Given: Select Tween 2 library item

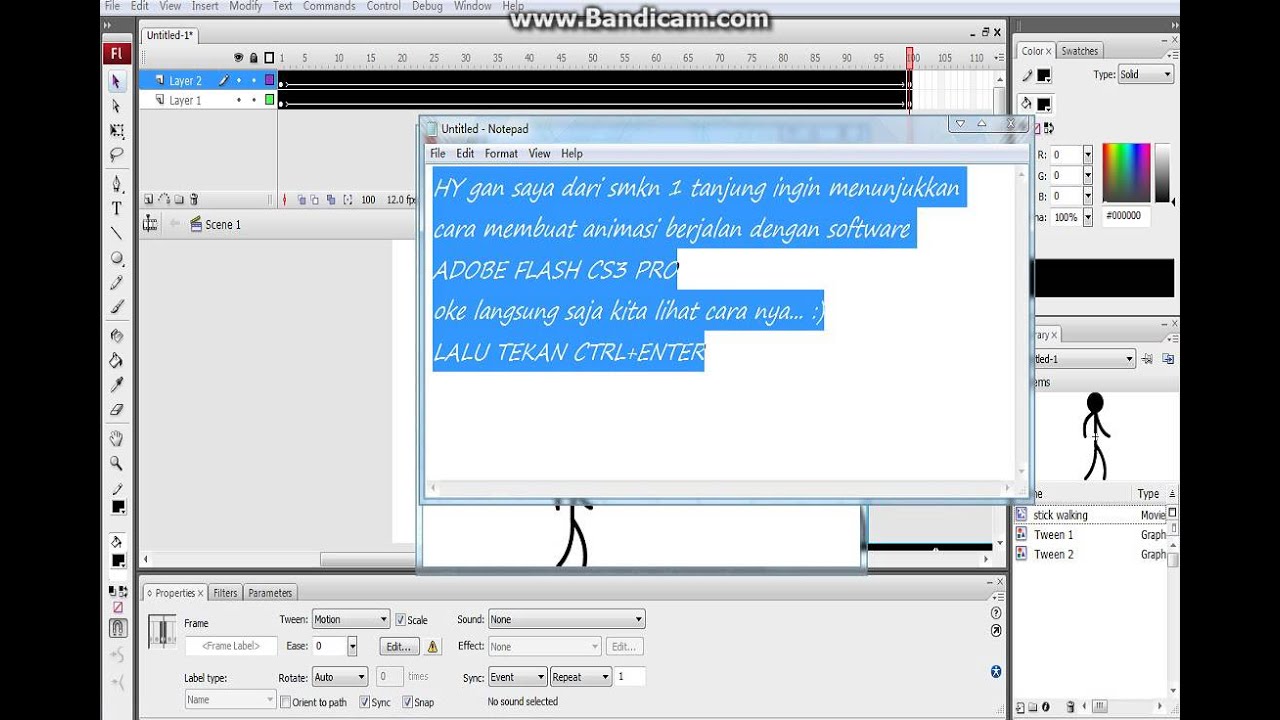Looking at the screenshot, I should click(x=1053, y=554).
